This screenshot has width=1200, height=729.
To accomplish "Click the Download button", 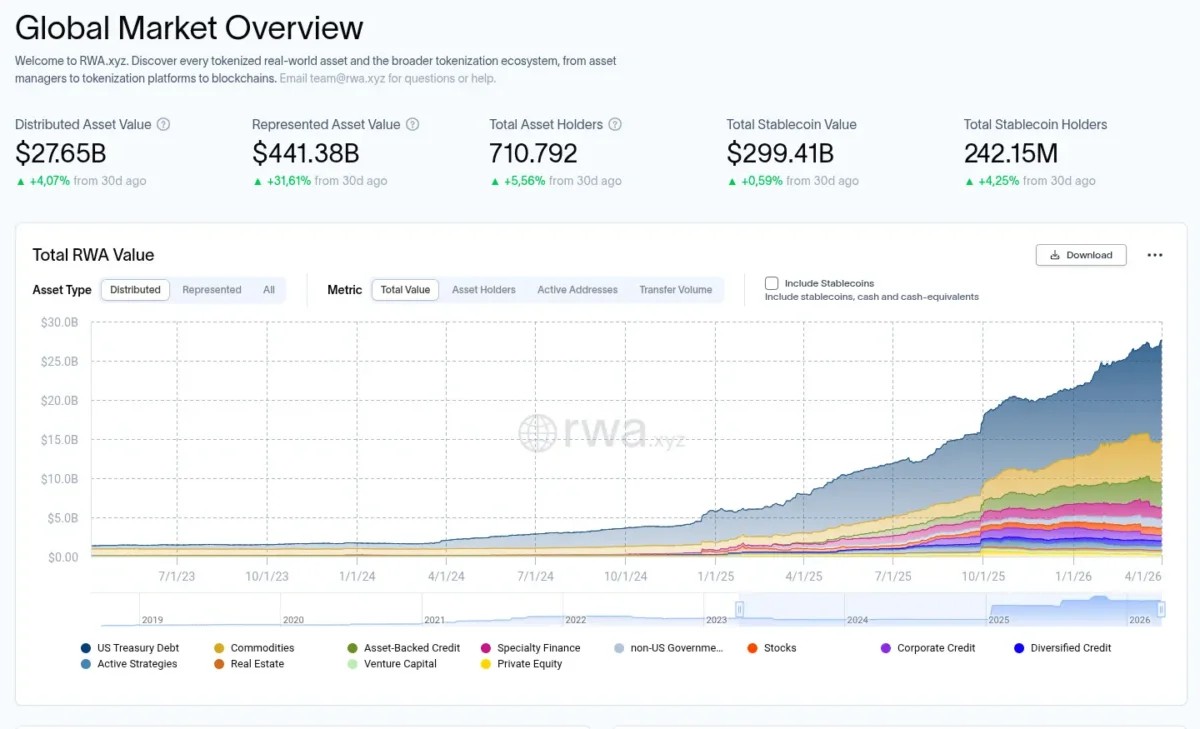I will click(1081, 255).
